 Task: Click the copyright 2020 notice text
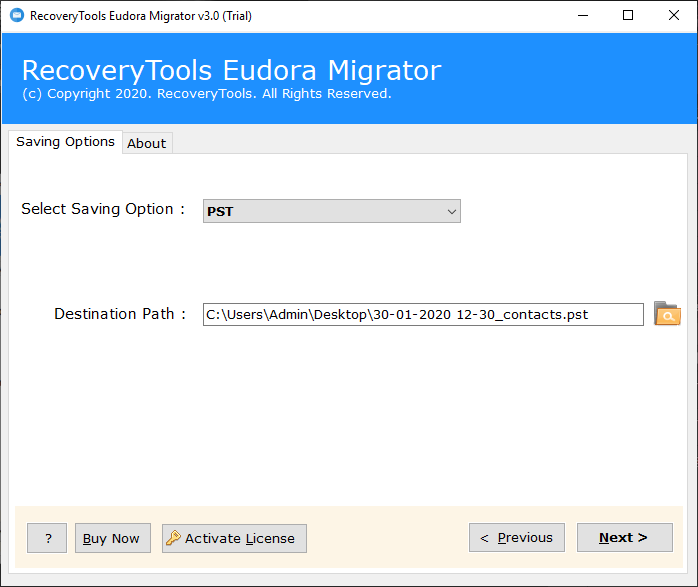207,94
